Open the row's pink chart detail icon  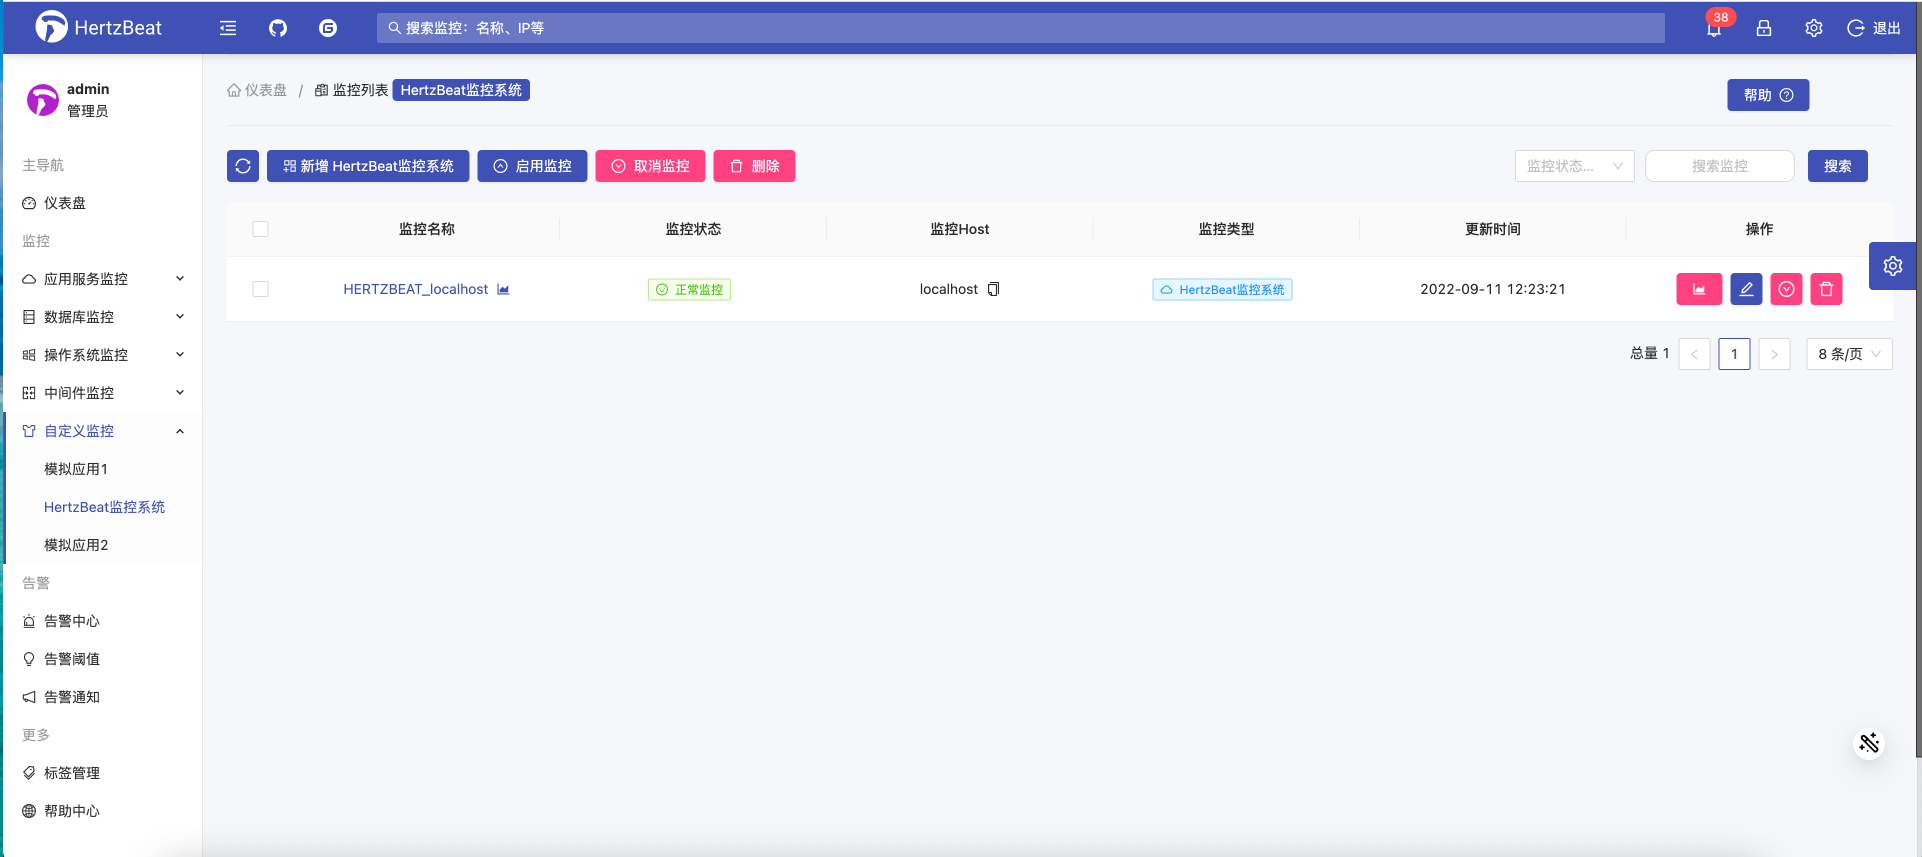(x=1699, y=289)
